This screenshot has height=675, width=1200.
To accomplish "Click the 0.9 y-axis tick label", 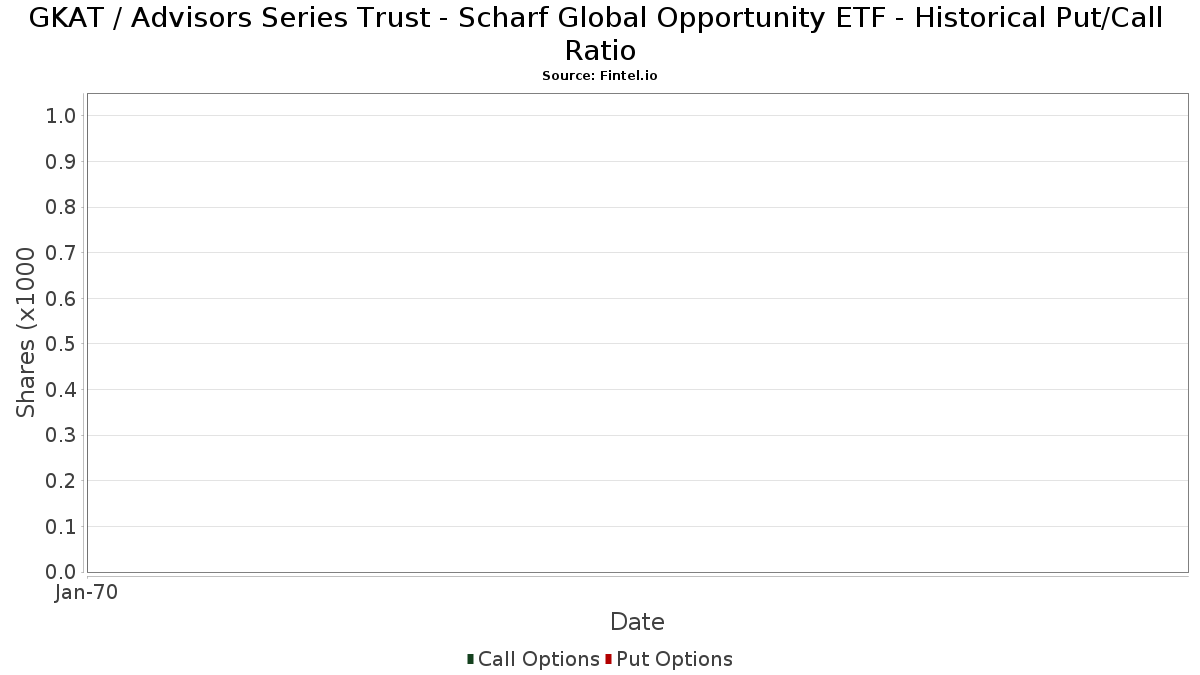I will click(x=61, y=162).
